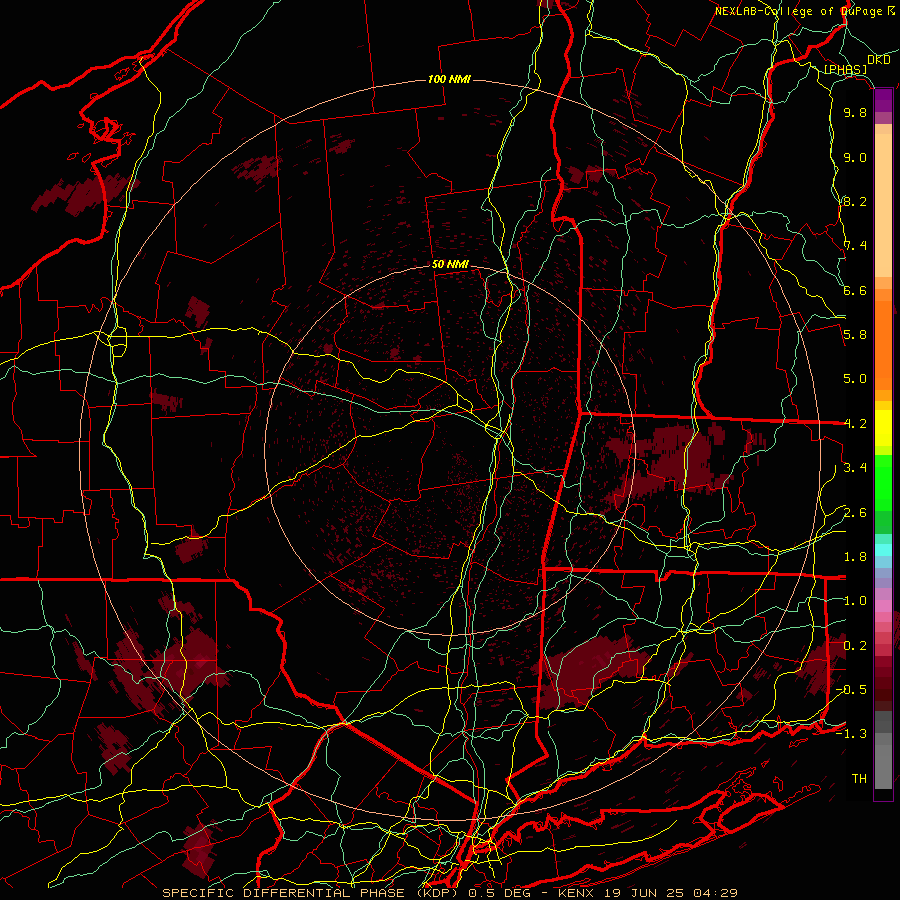Select the DKD label above the color scale
The image size is (900, 900).
point(878,60)
